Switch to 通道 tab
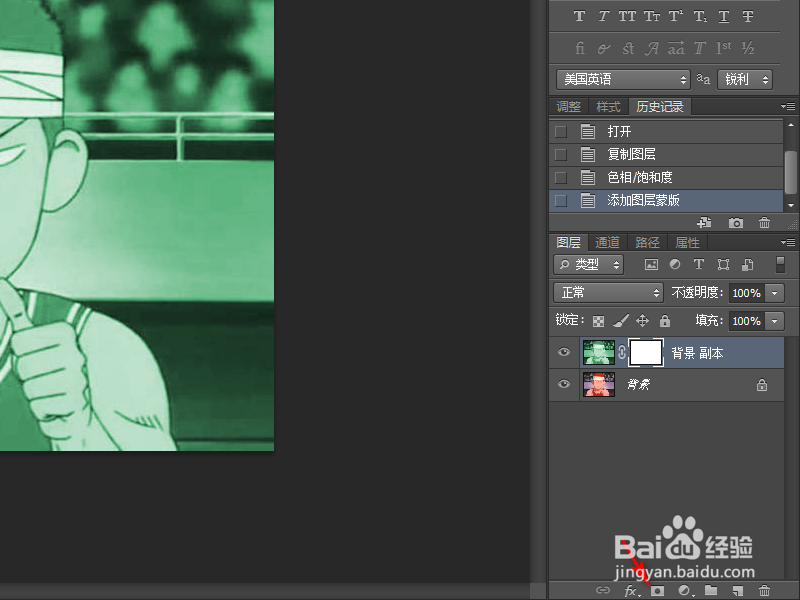This screenshot has width=800, height=600. (607, 242)
